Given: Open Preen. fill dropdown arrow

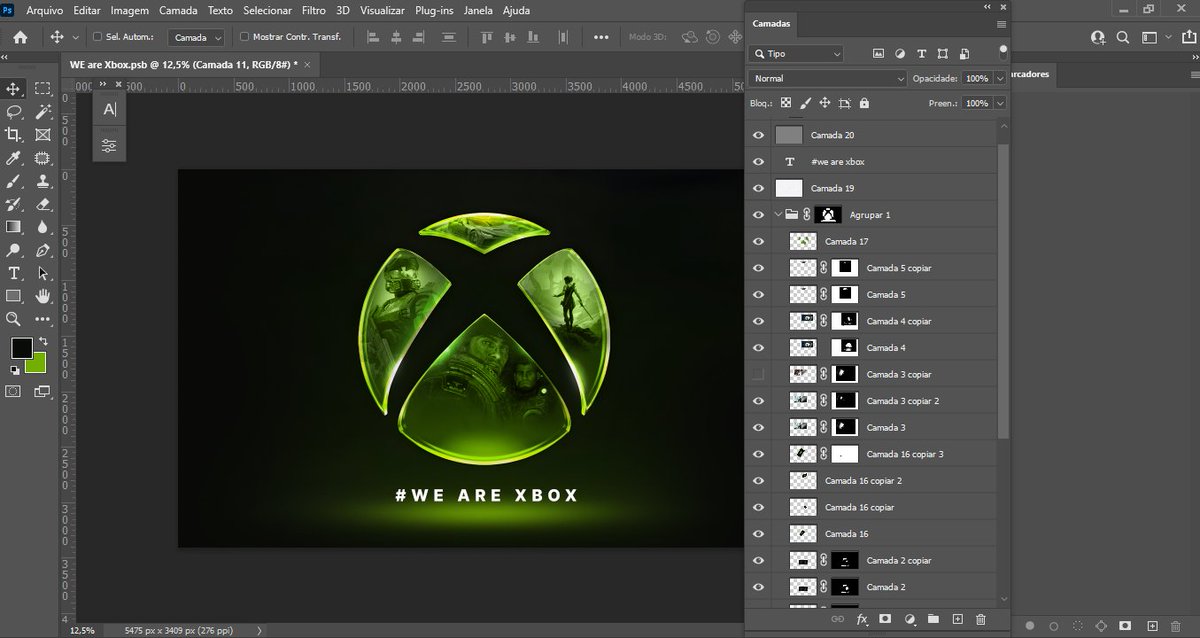Looking at the screenshot, I should [999, 103].
